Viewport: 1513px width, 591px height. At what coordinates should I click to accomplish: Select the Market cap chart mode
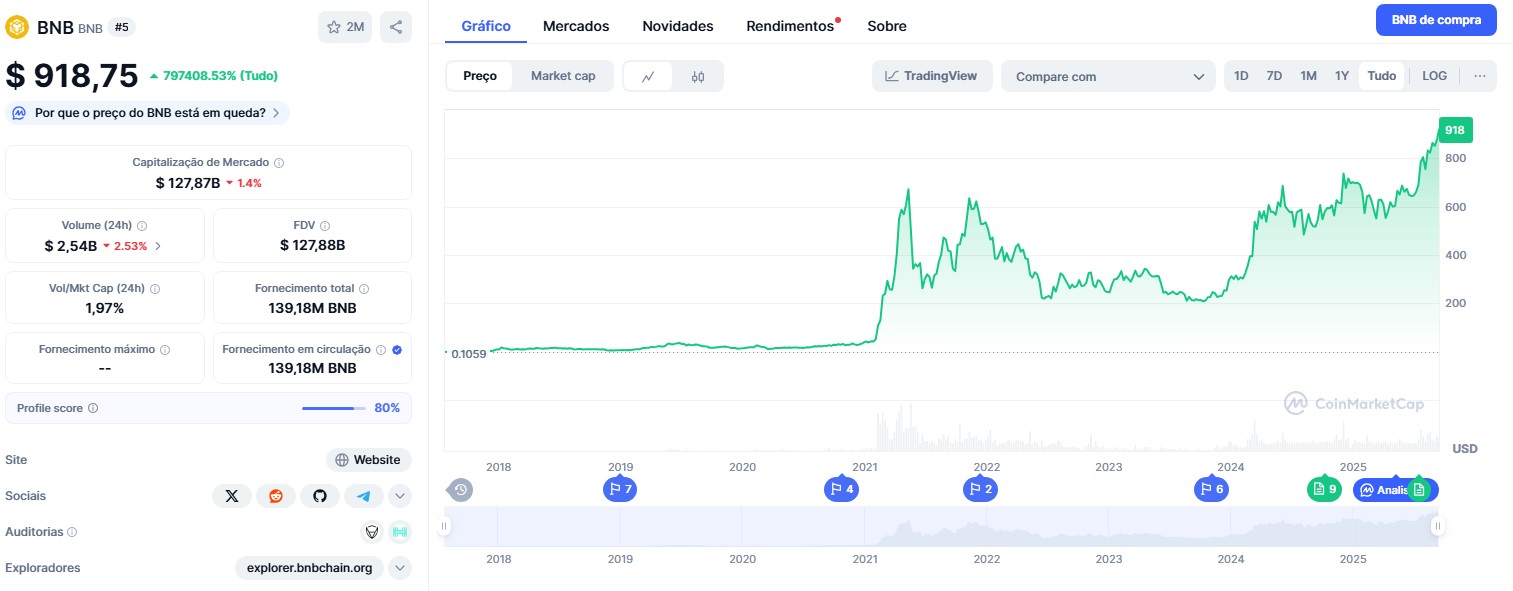[563, 76]
